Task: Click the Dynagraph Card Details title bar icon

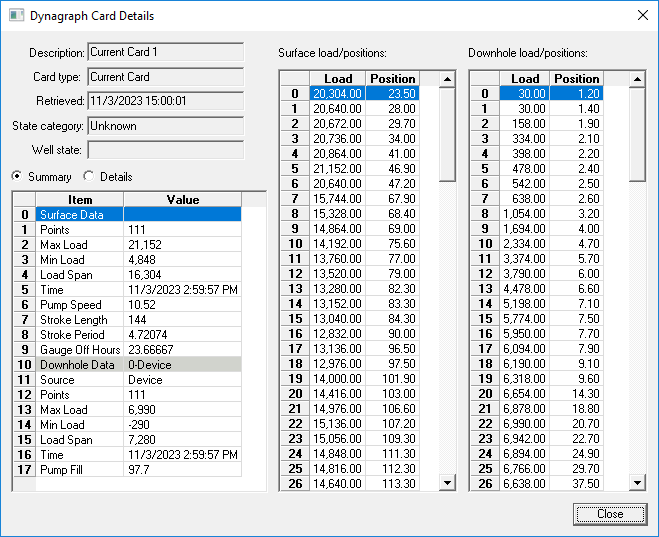Action: (16, 16)
